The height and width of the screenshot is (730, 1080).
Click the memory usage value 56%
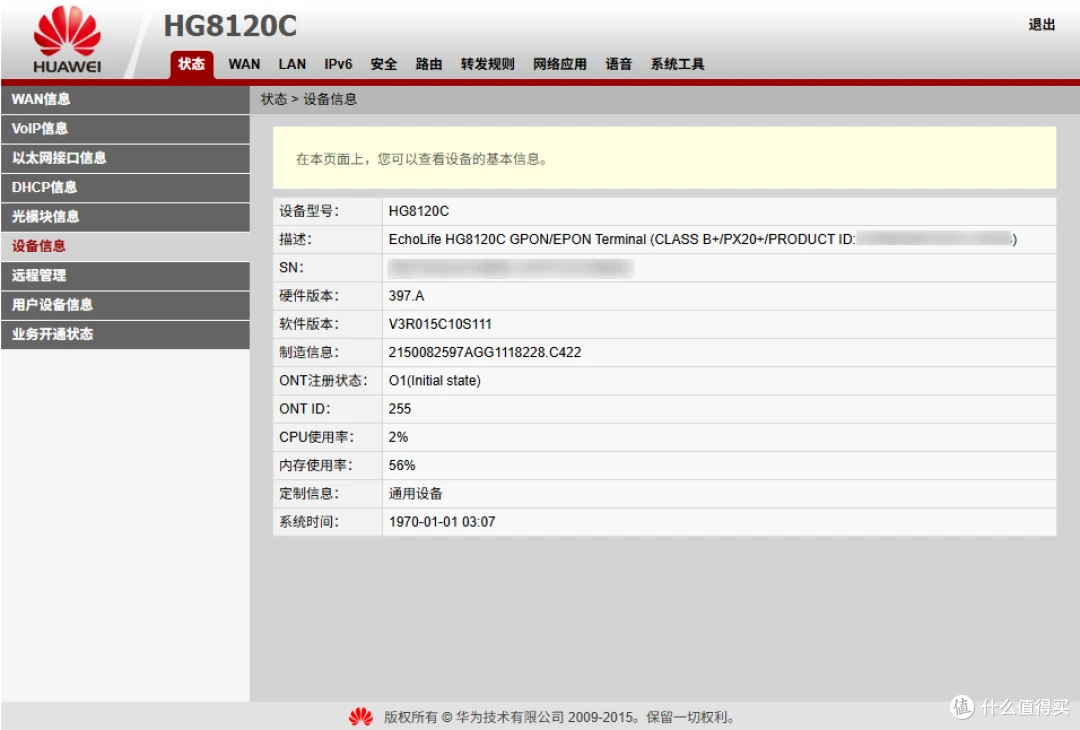click(402, 466)
